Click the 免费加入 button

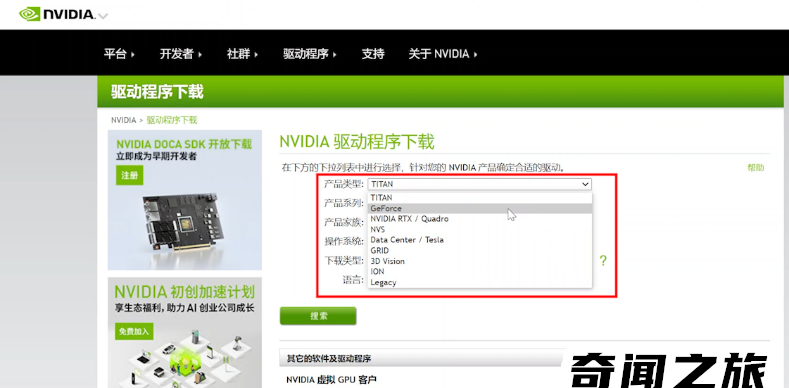click(134, 331)
